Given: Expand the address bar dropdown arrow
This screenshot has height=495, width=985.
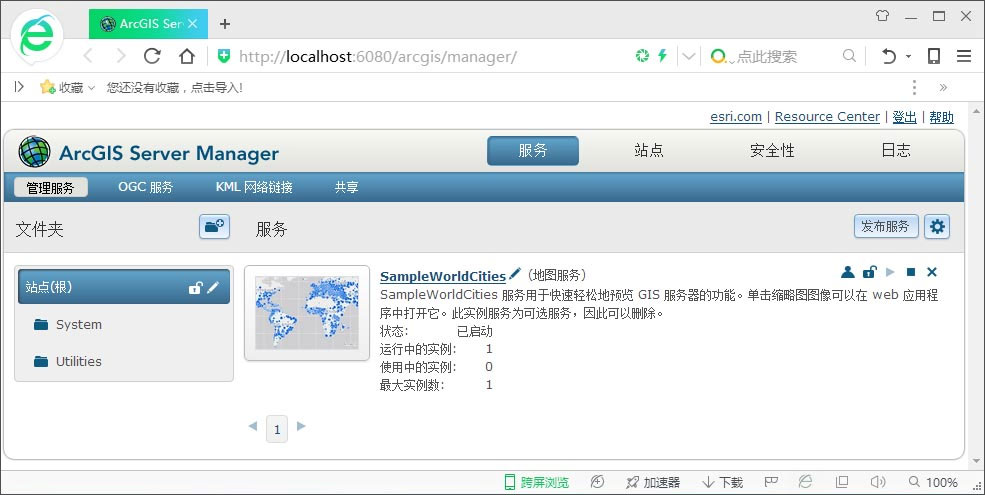Looking at the screenshot, I should pyautogui.click(x=688, y=57).
